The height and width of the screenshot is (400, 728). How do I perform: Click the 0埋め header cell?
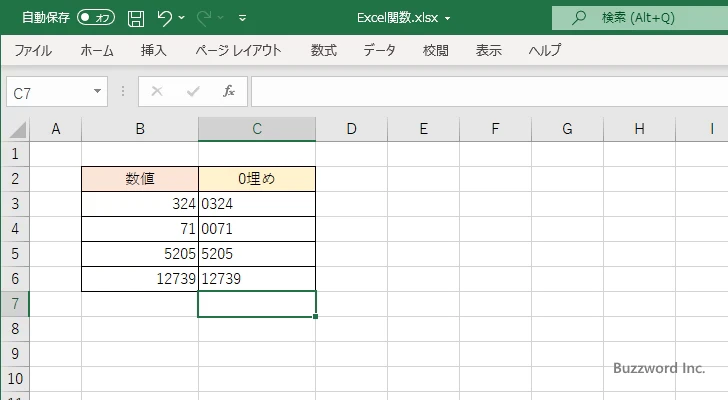[257, 179]
